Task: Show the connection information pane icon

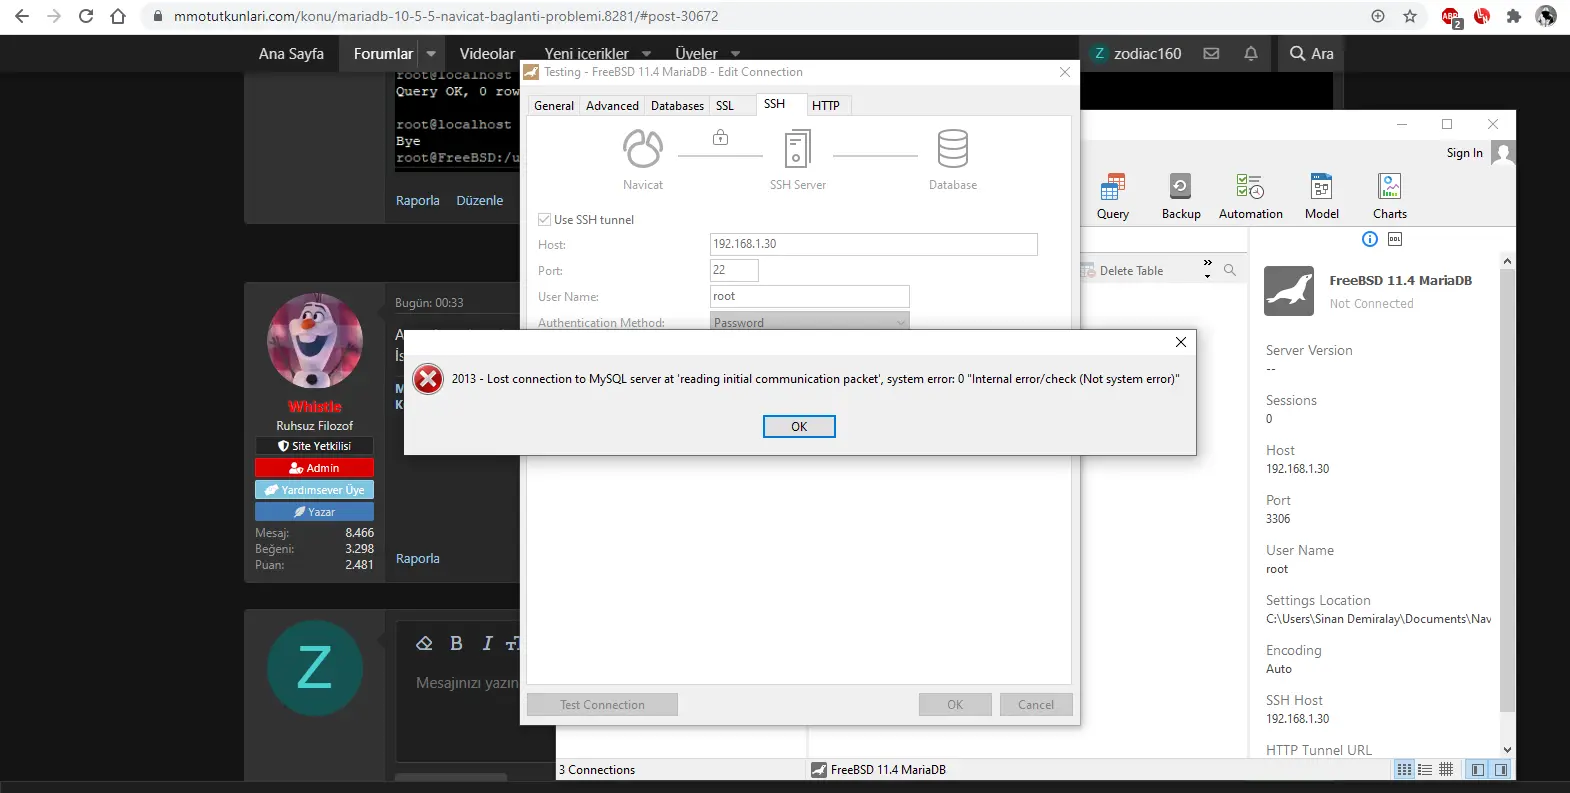Action: [1370, 239]
